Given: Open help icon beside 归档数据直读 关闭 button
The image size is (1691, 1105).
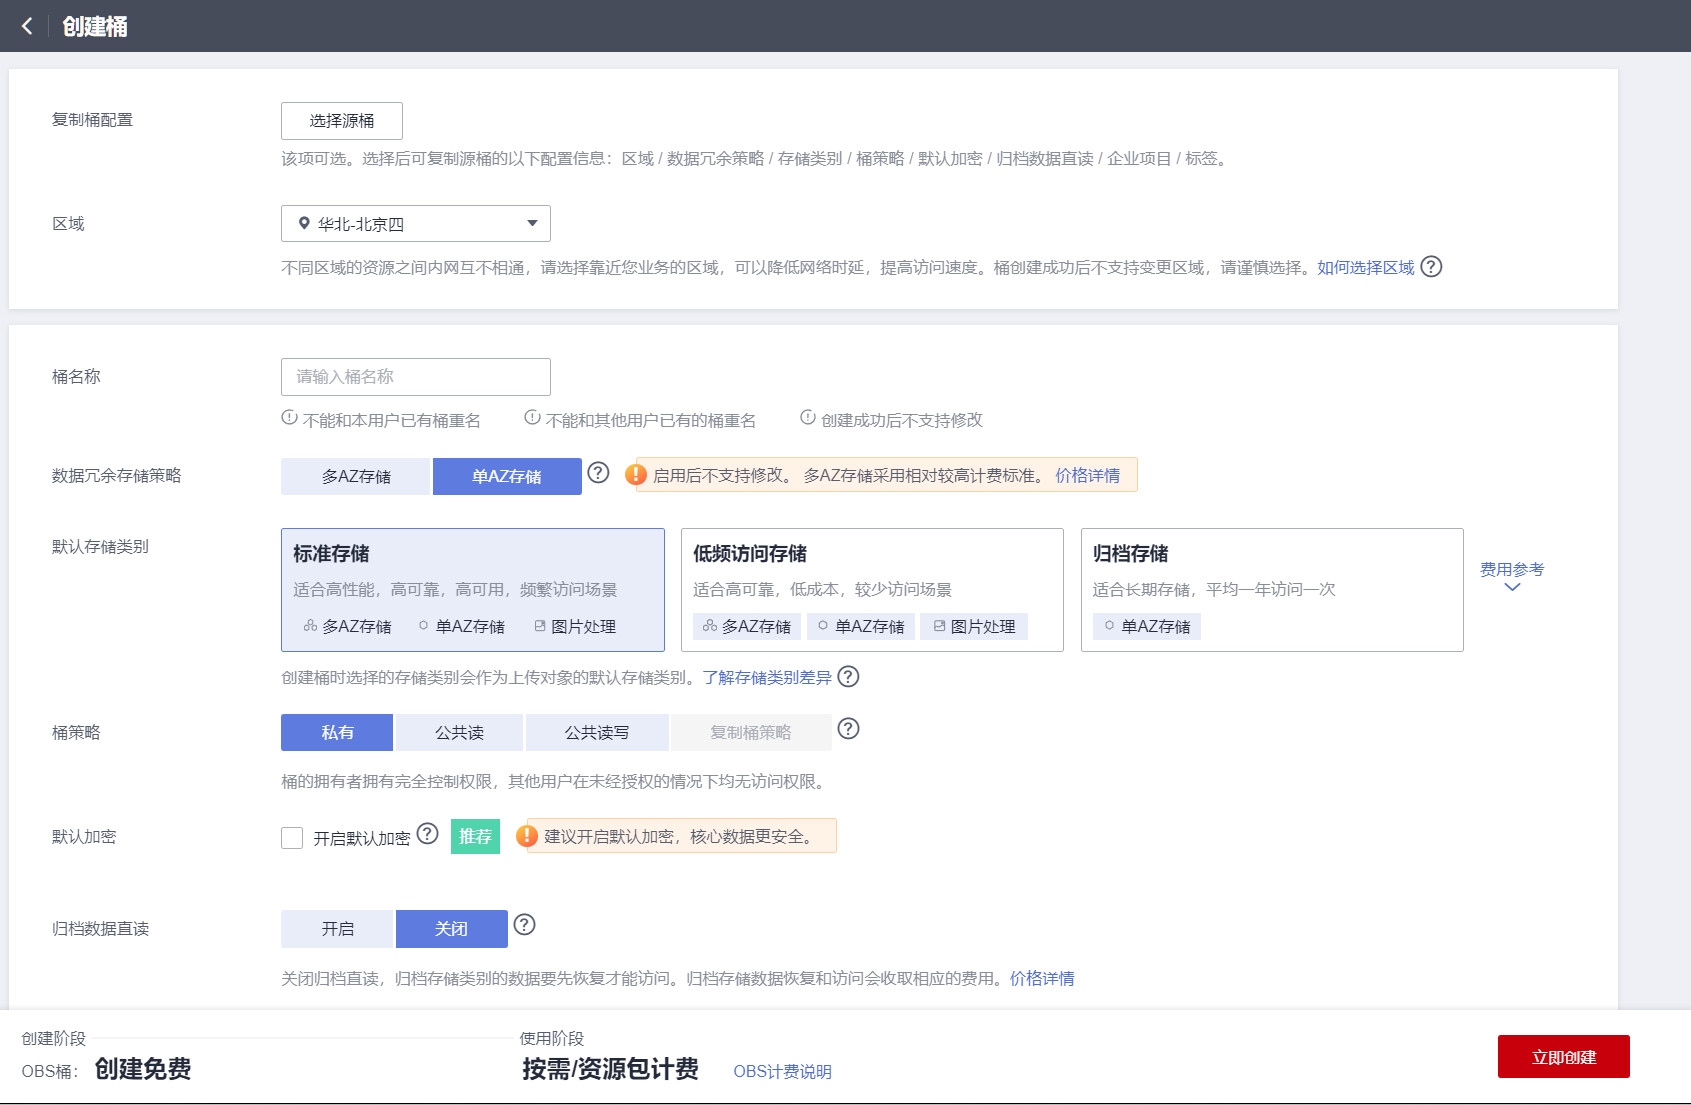Looking at the screenshot, I should (524, 925).
